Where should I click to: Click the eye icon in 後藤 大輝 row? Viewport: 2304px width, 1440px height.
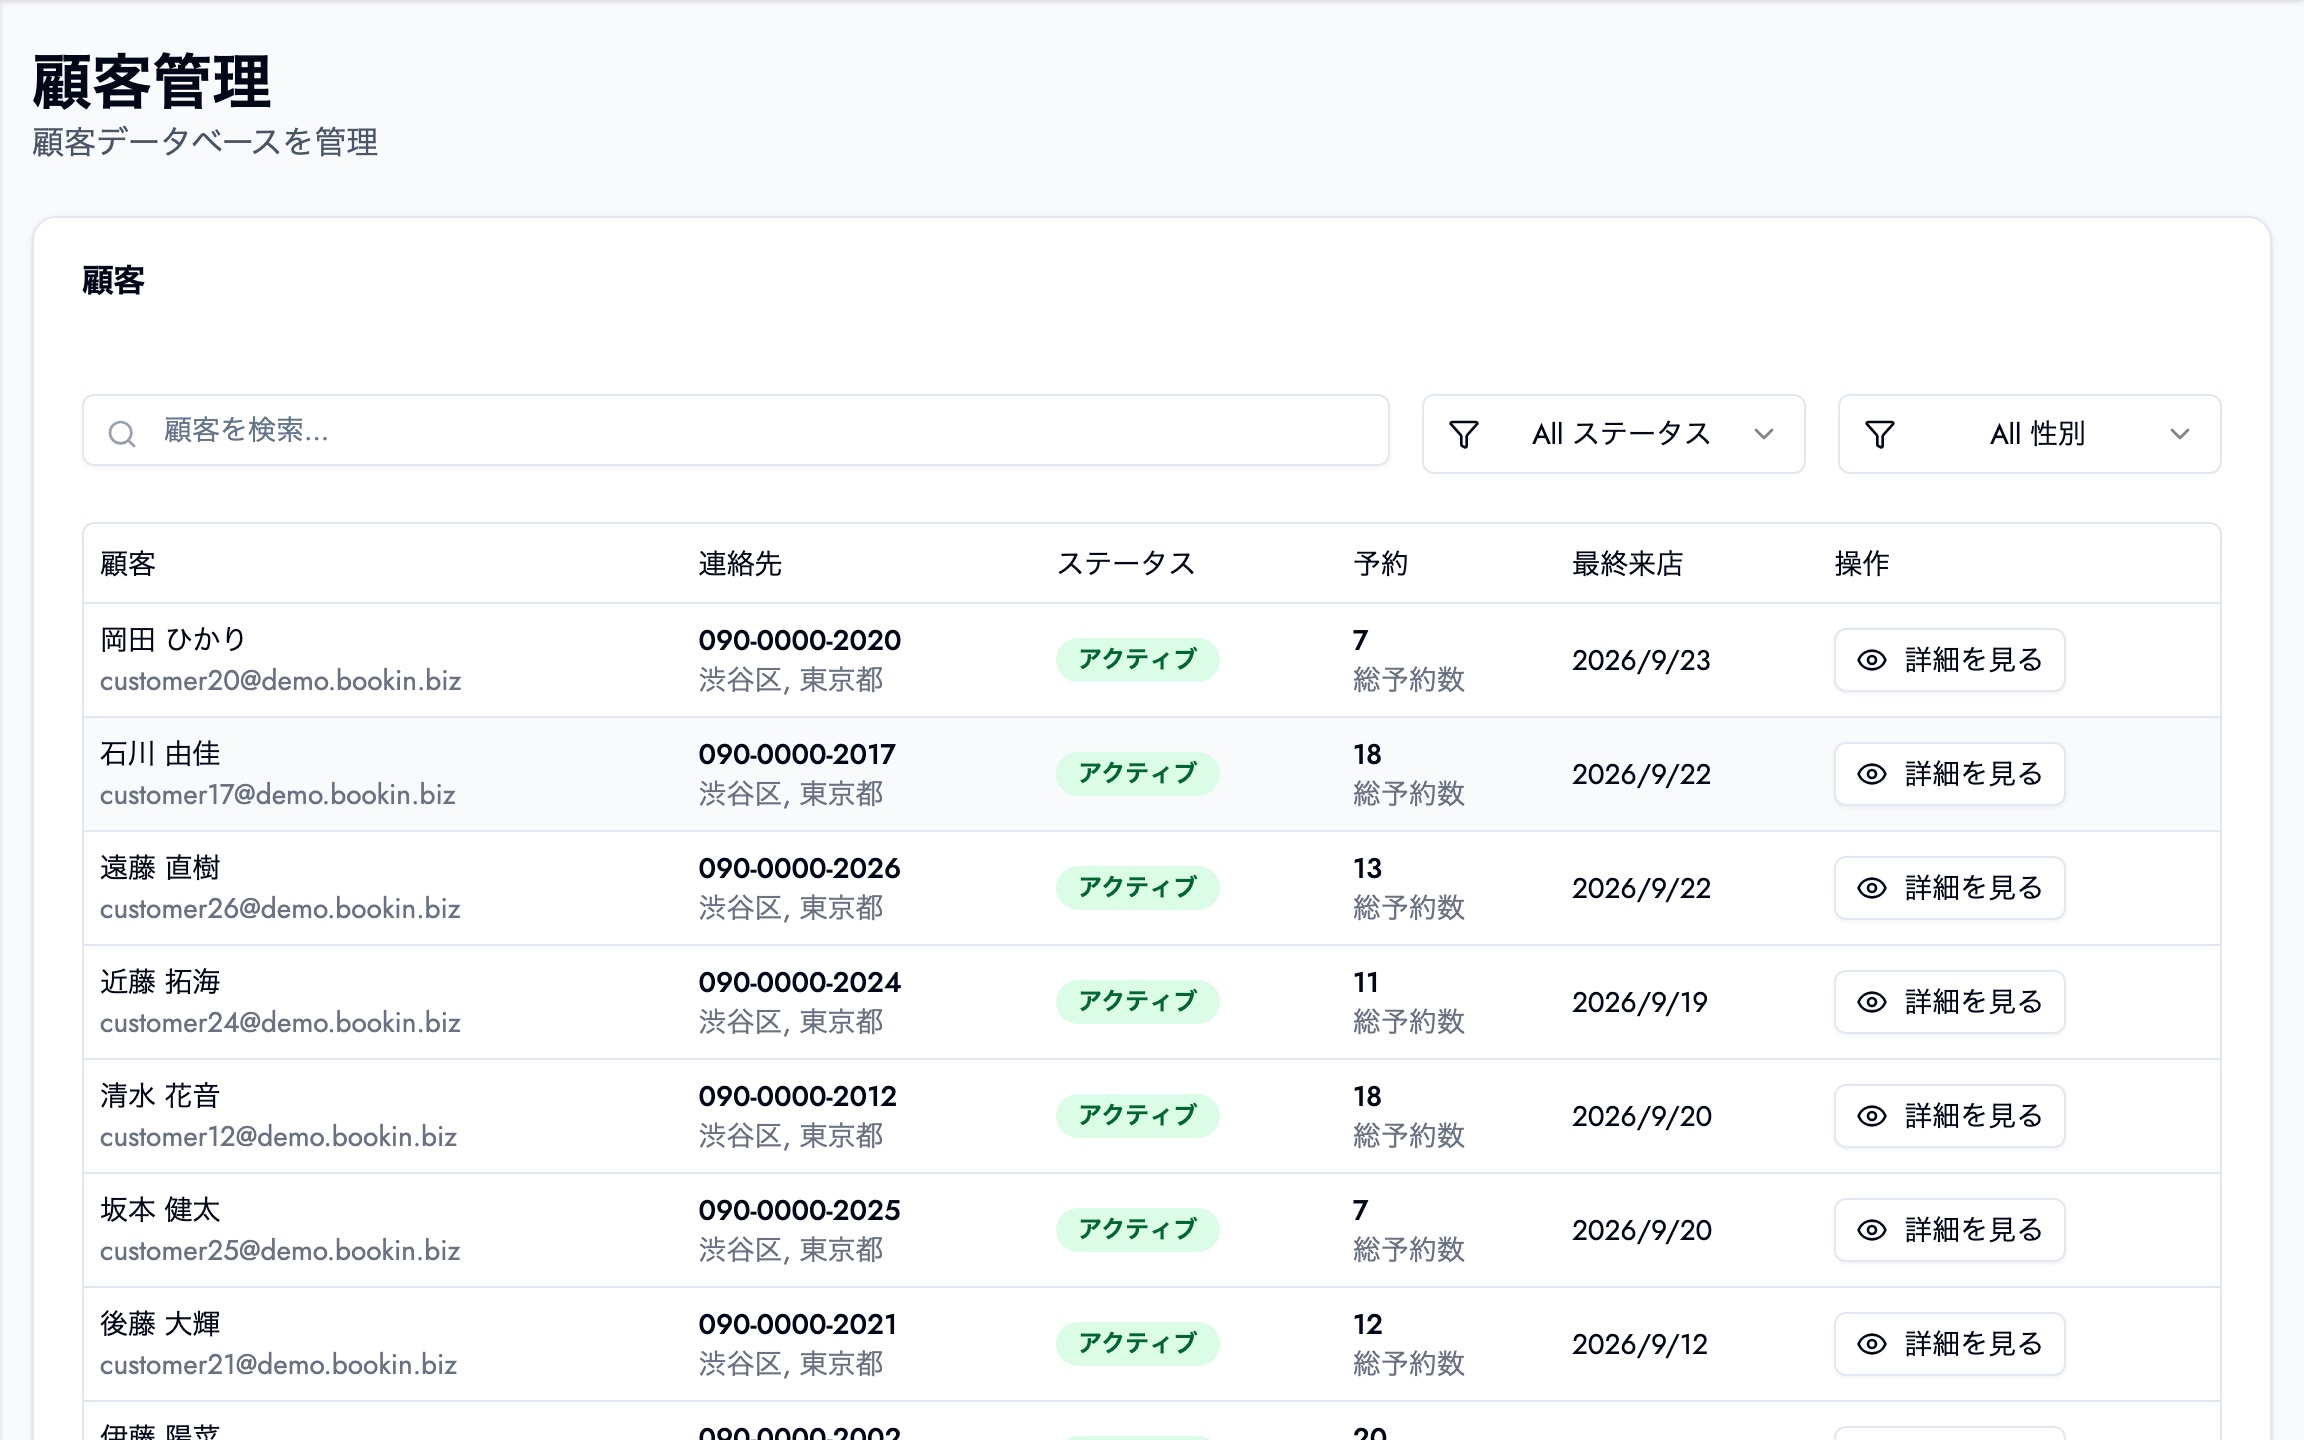click(x=1872, y=1344)
